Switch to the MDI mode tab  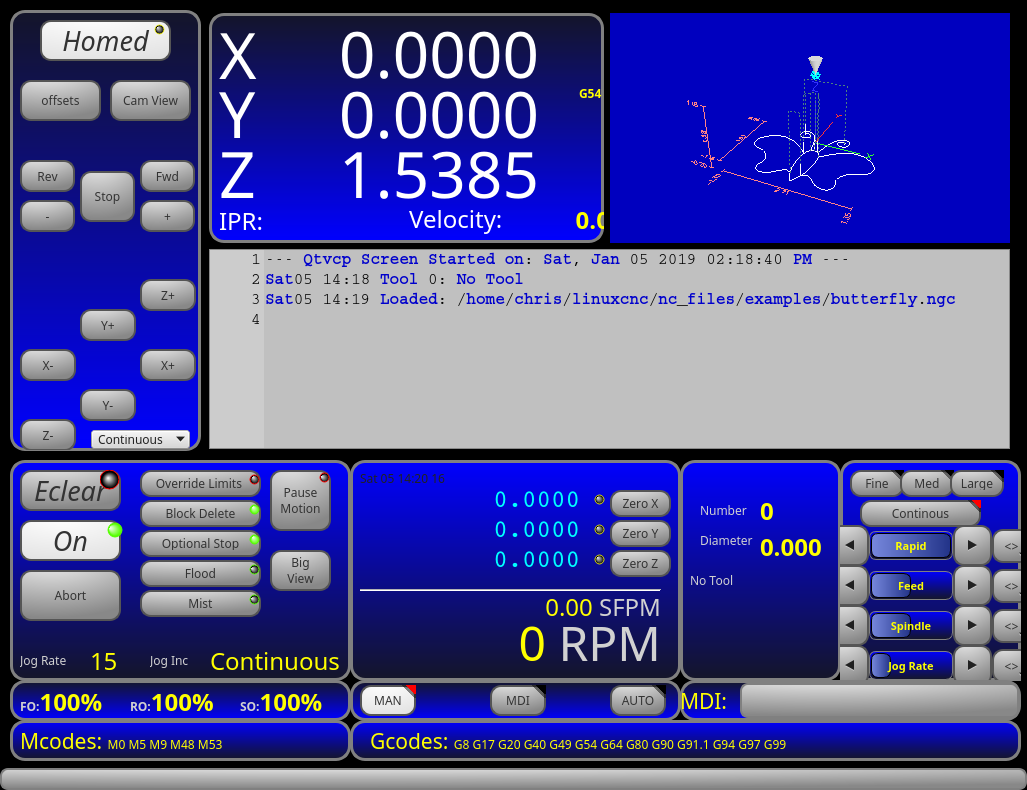click(x=518, y=700)
